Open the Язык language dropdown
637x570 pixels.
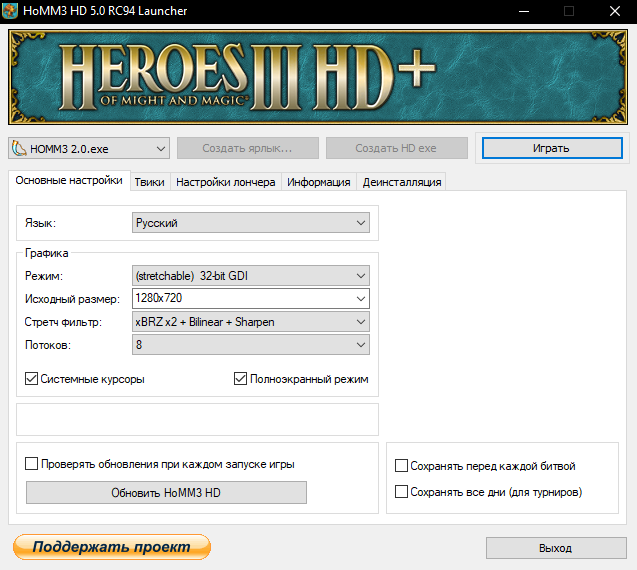pos(251,223)
